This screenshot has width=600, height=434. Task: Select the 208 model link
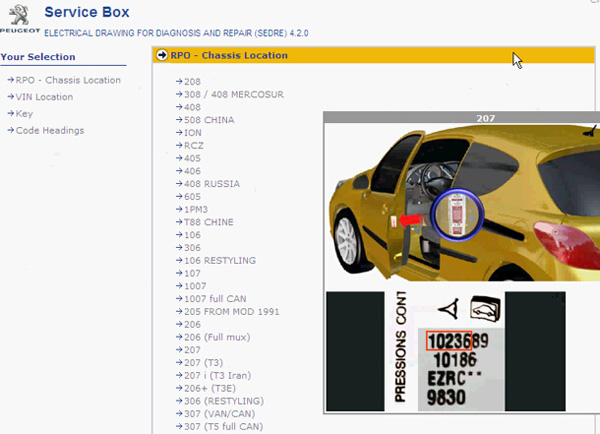(192, 82)
